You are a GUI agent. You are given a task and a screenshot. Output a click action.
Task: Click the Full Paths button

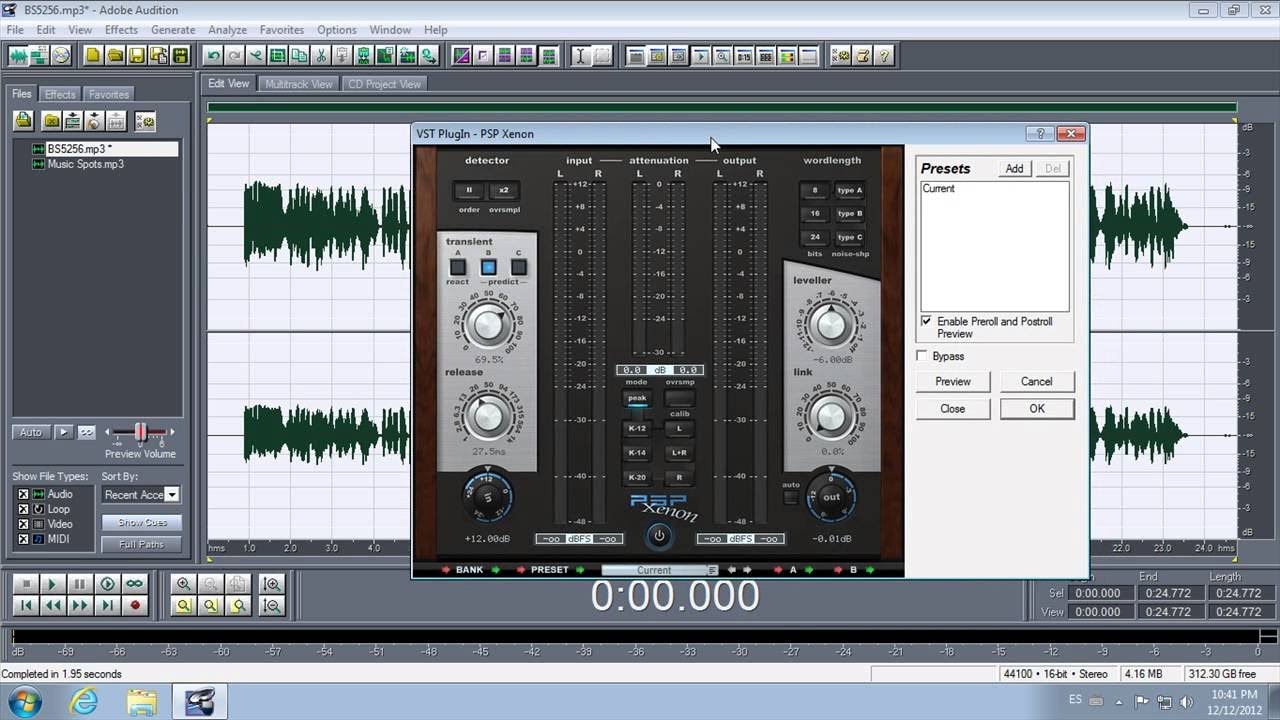(x=143, y=544)
